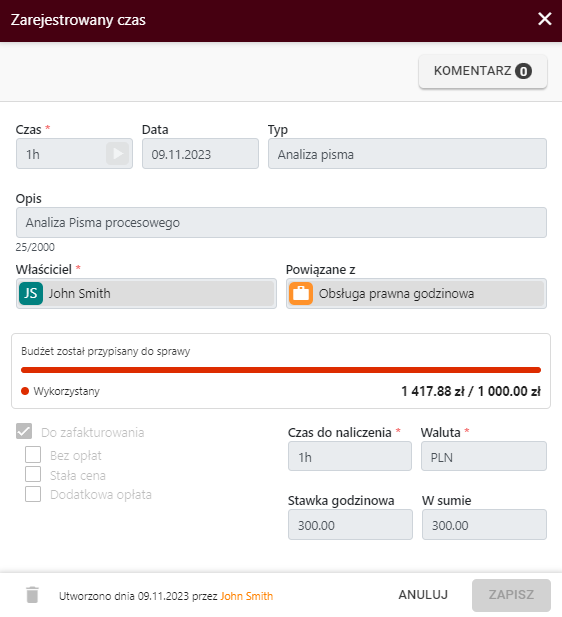Screen dimensions: 562x617
Task: Click the ZAPISZ save button
Action: point(511,595)
